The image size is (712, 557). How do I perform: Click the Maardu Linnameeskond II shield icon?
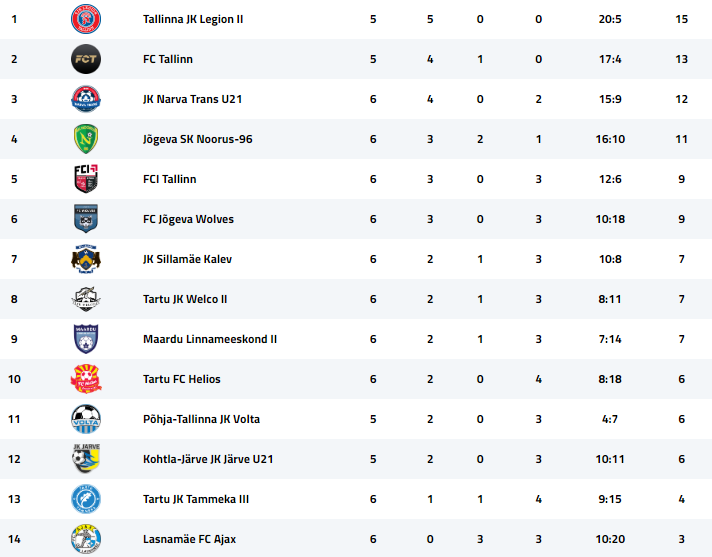(86, 339)
